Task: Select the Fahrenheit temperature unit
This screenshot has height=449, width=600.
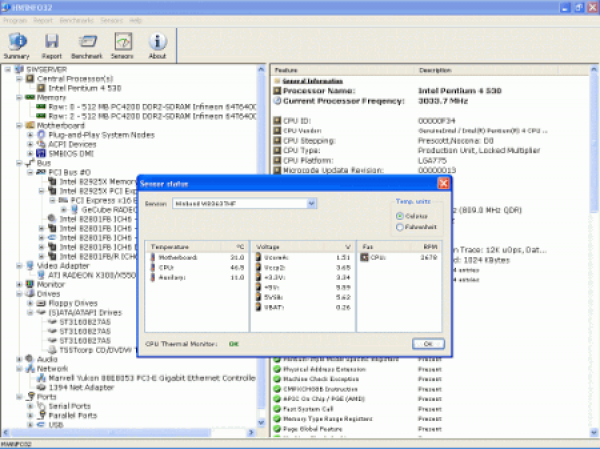Action: [x=400, y=227]
